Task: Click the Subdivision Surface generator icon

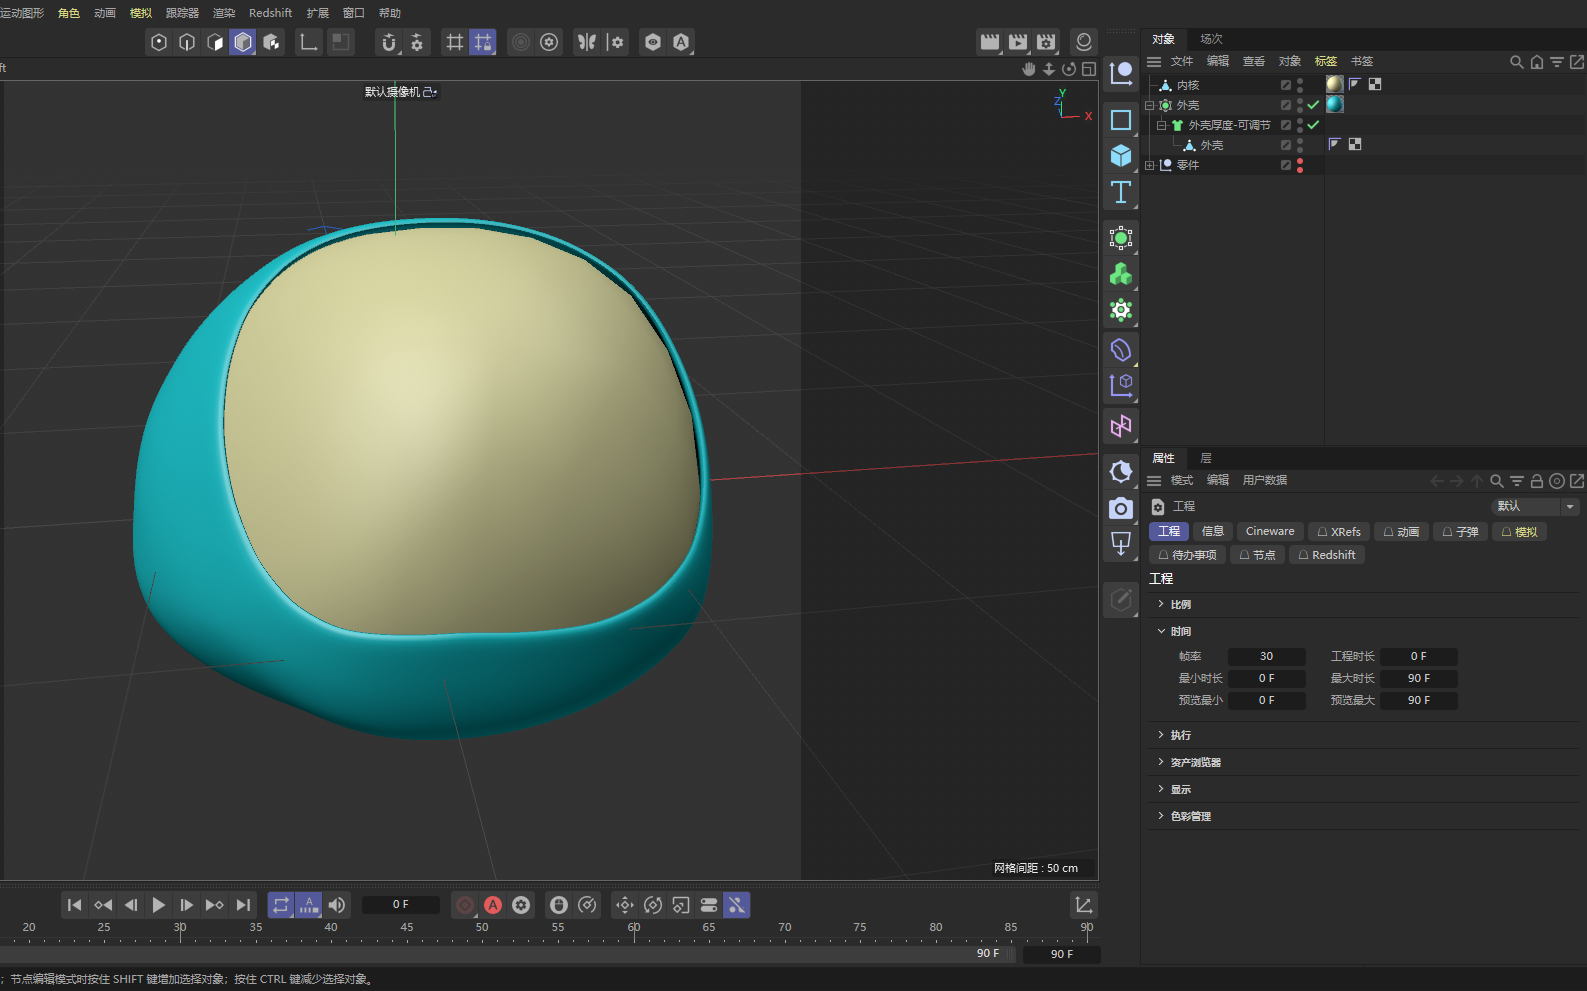Action: pos(1121,238)
